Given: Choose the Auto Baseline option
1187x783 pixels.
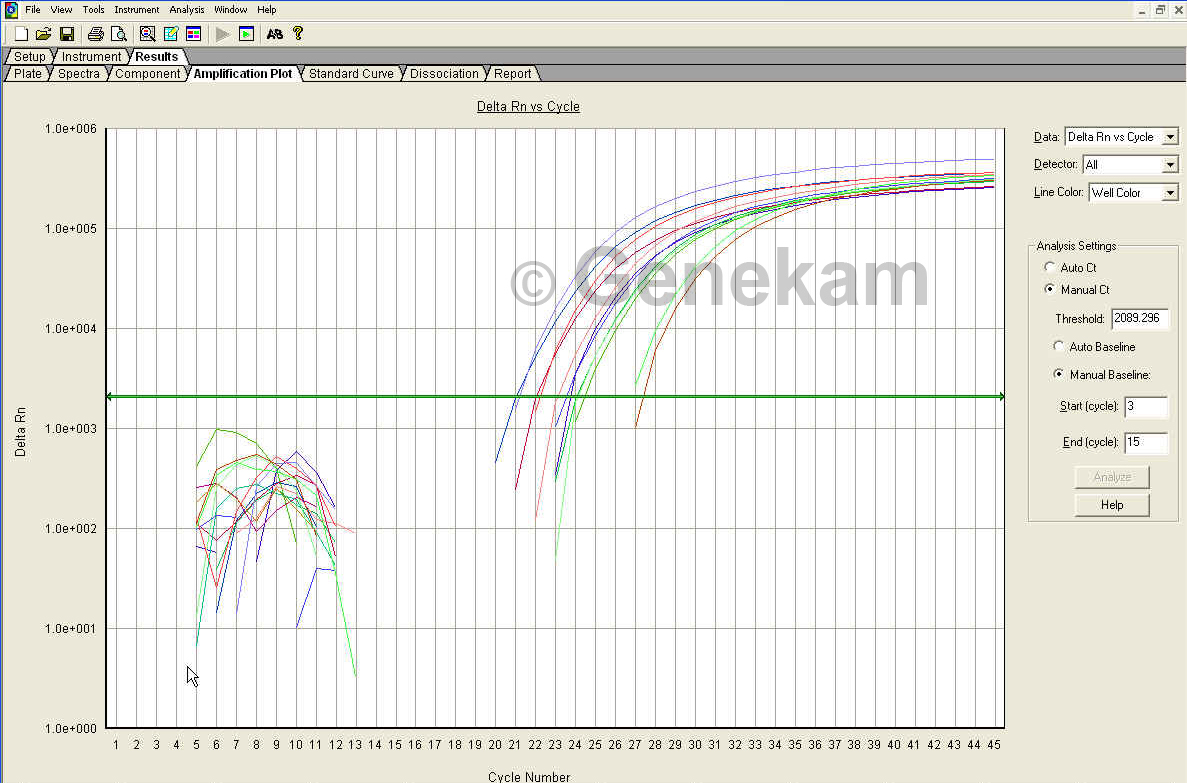Looking at the screenshot, I should tap(1058, 346).
